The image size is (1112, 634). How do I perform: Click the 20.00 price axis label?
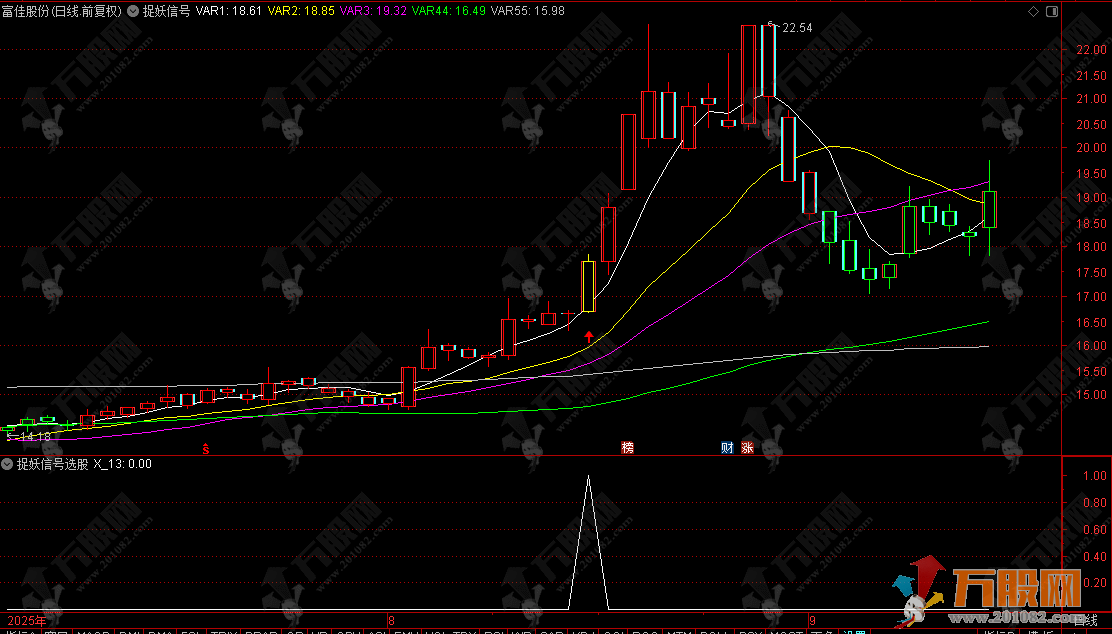[x=1091, y=148]
